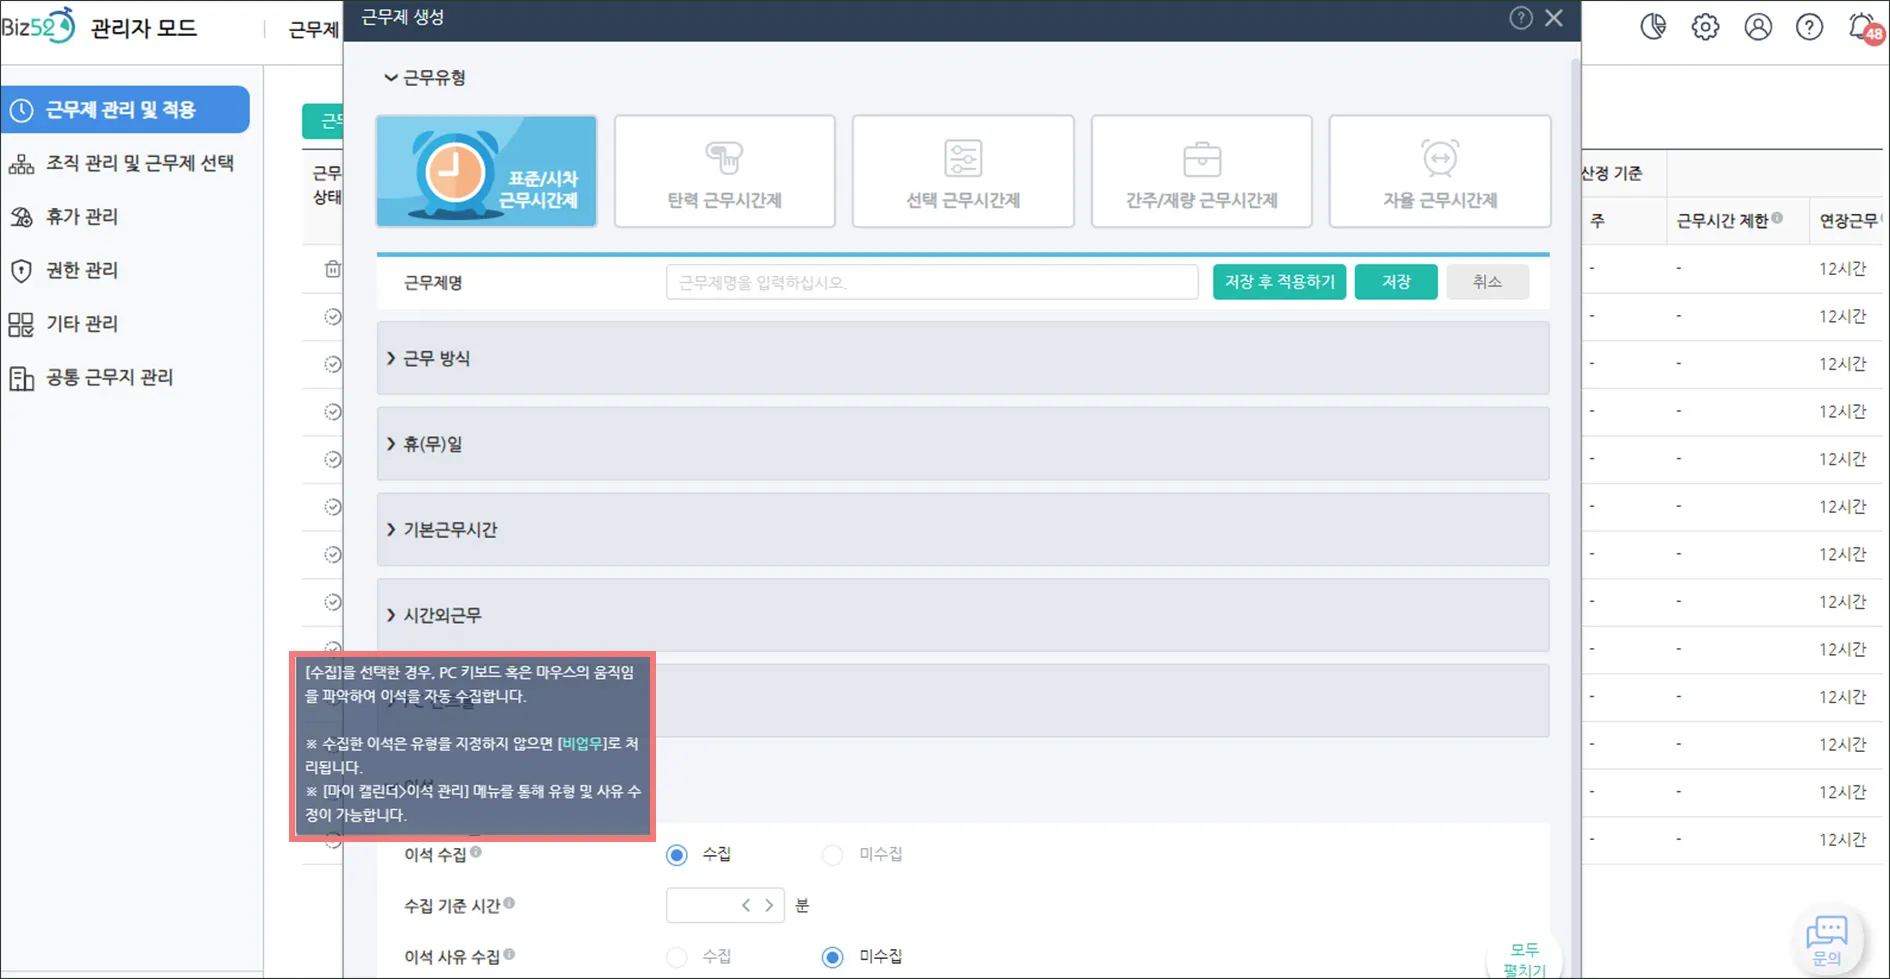
Task: Click info icon next to 수집 기준 시간
Action: [x=509, y=903]
